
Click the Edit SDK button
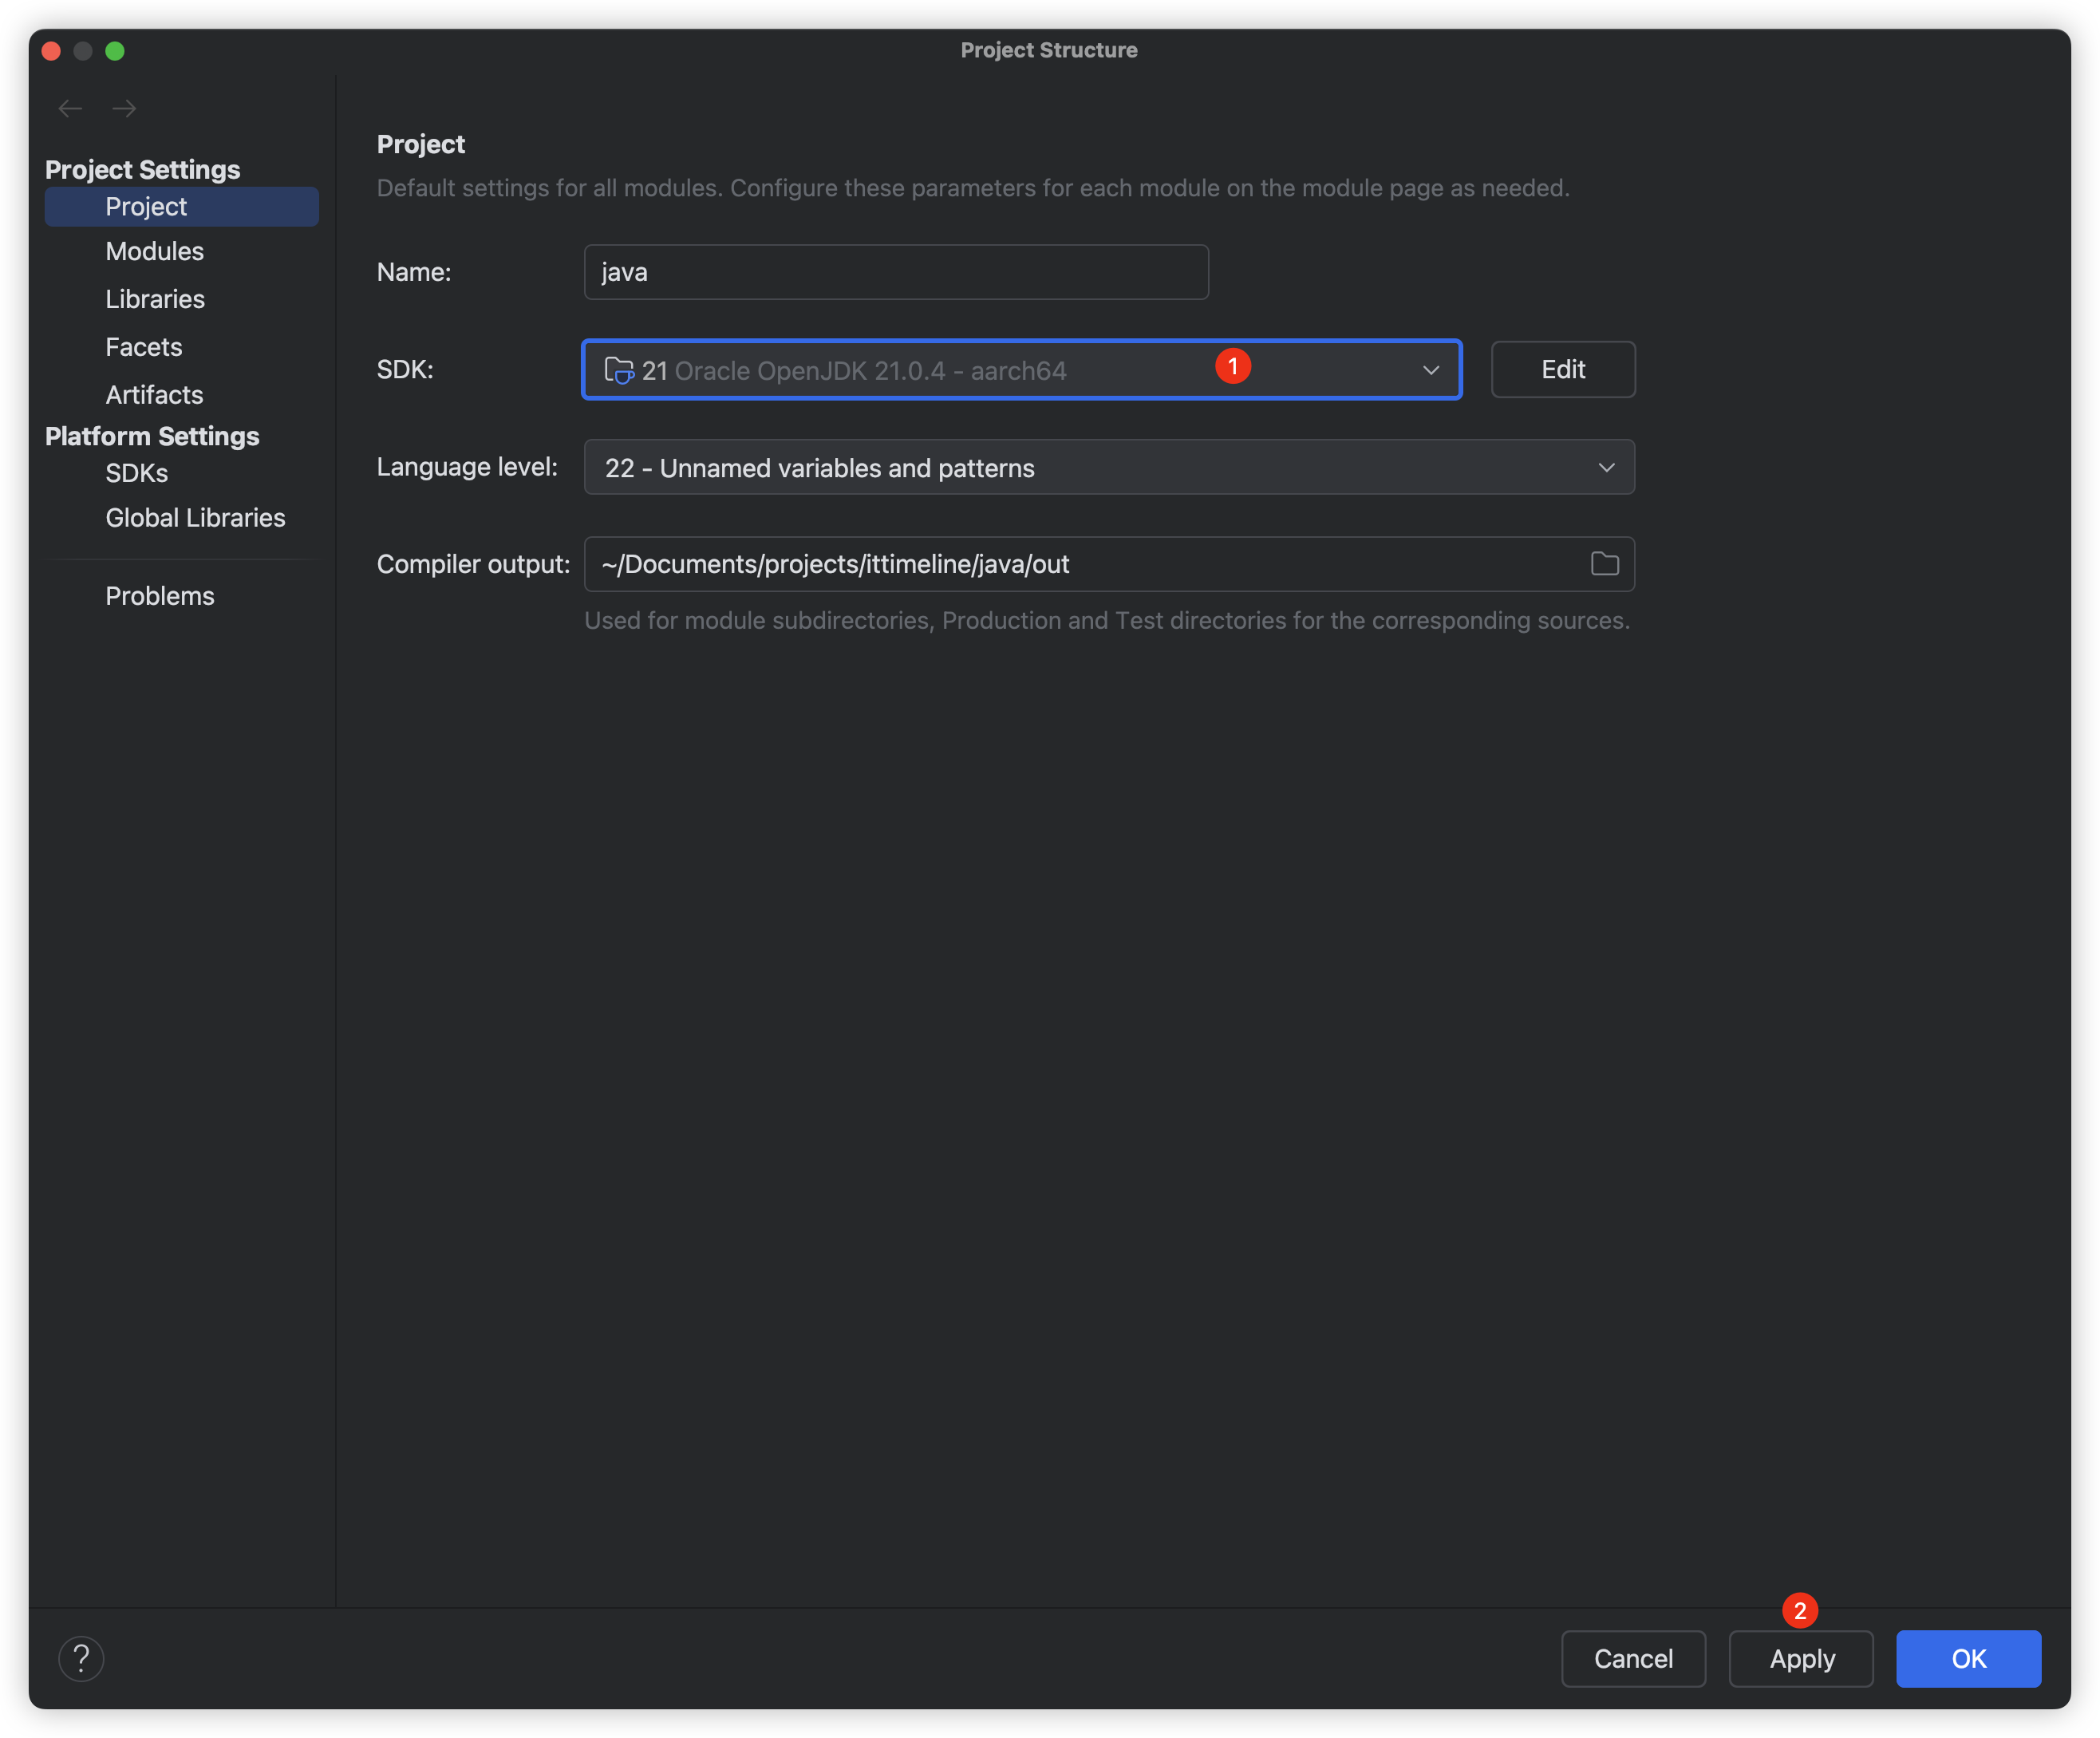coord(1562,370)
